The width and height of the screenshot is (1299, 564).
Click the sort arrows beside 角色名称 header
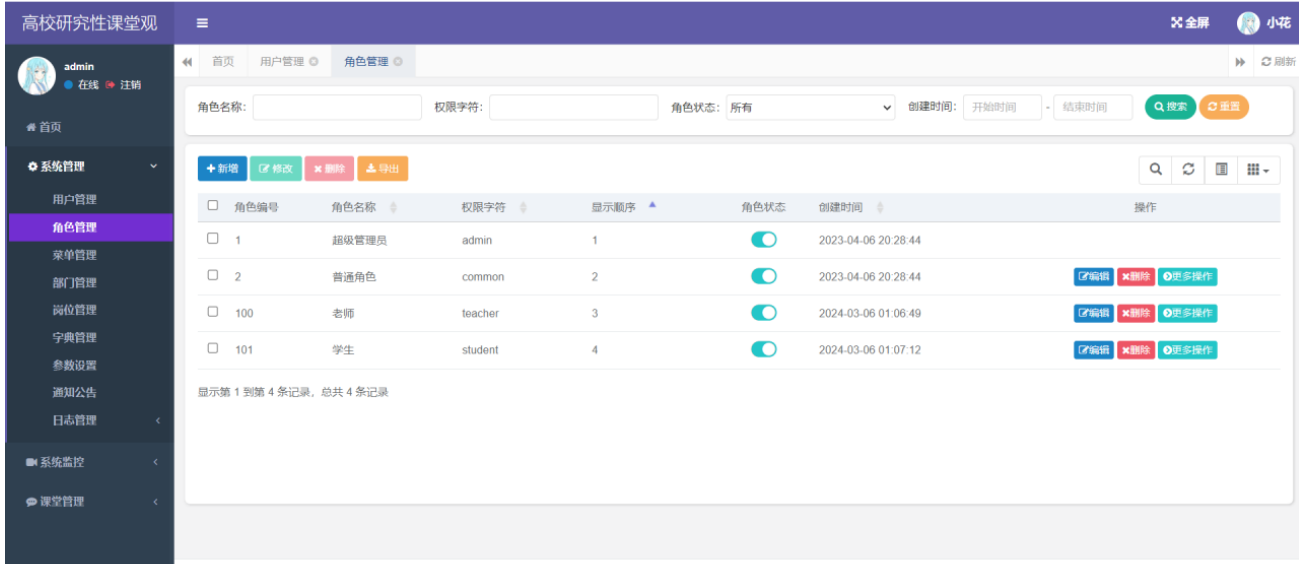(x=393, y=208)
